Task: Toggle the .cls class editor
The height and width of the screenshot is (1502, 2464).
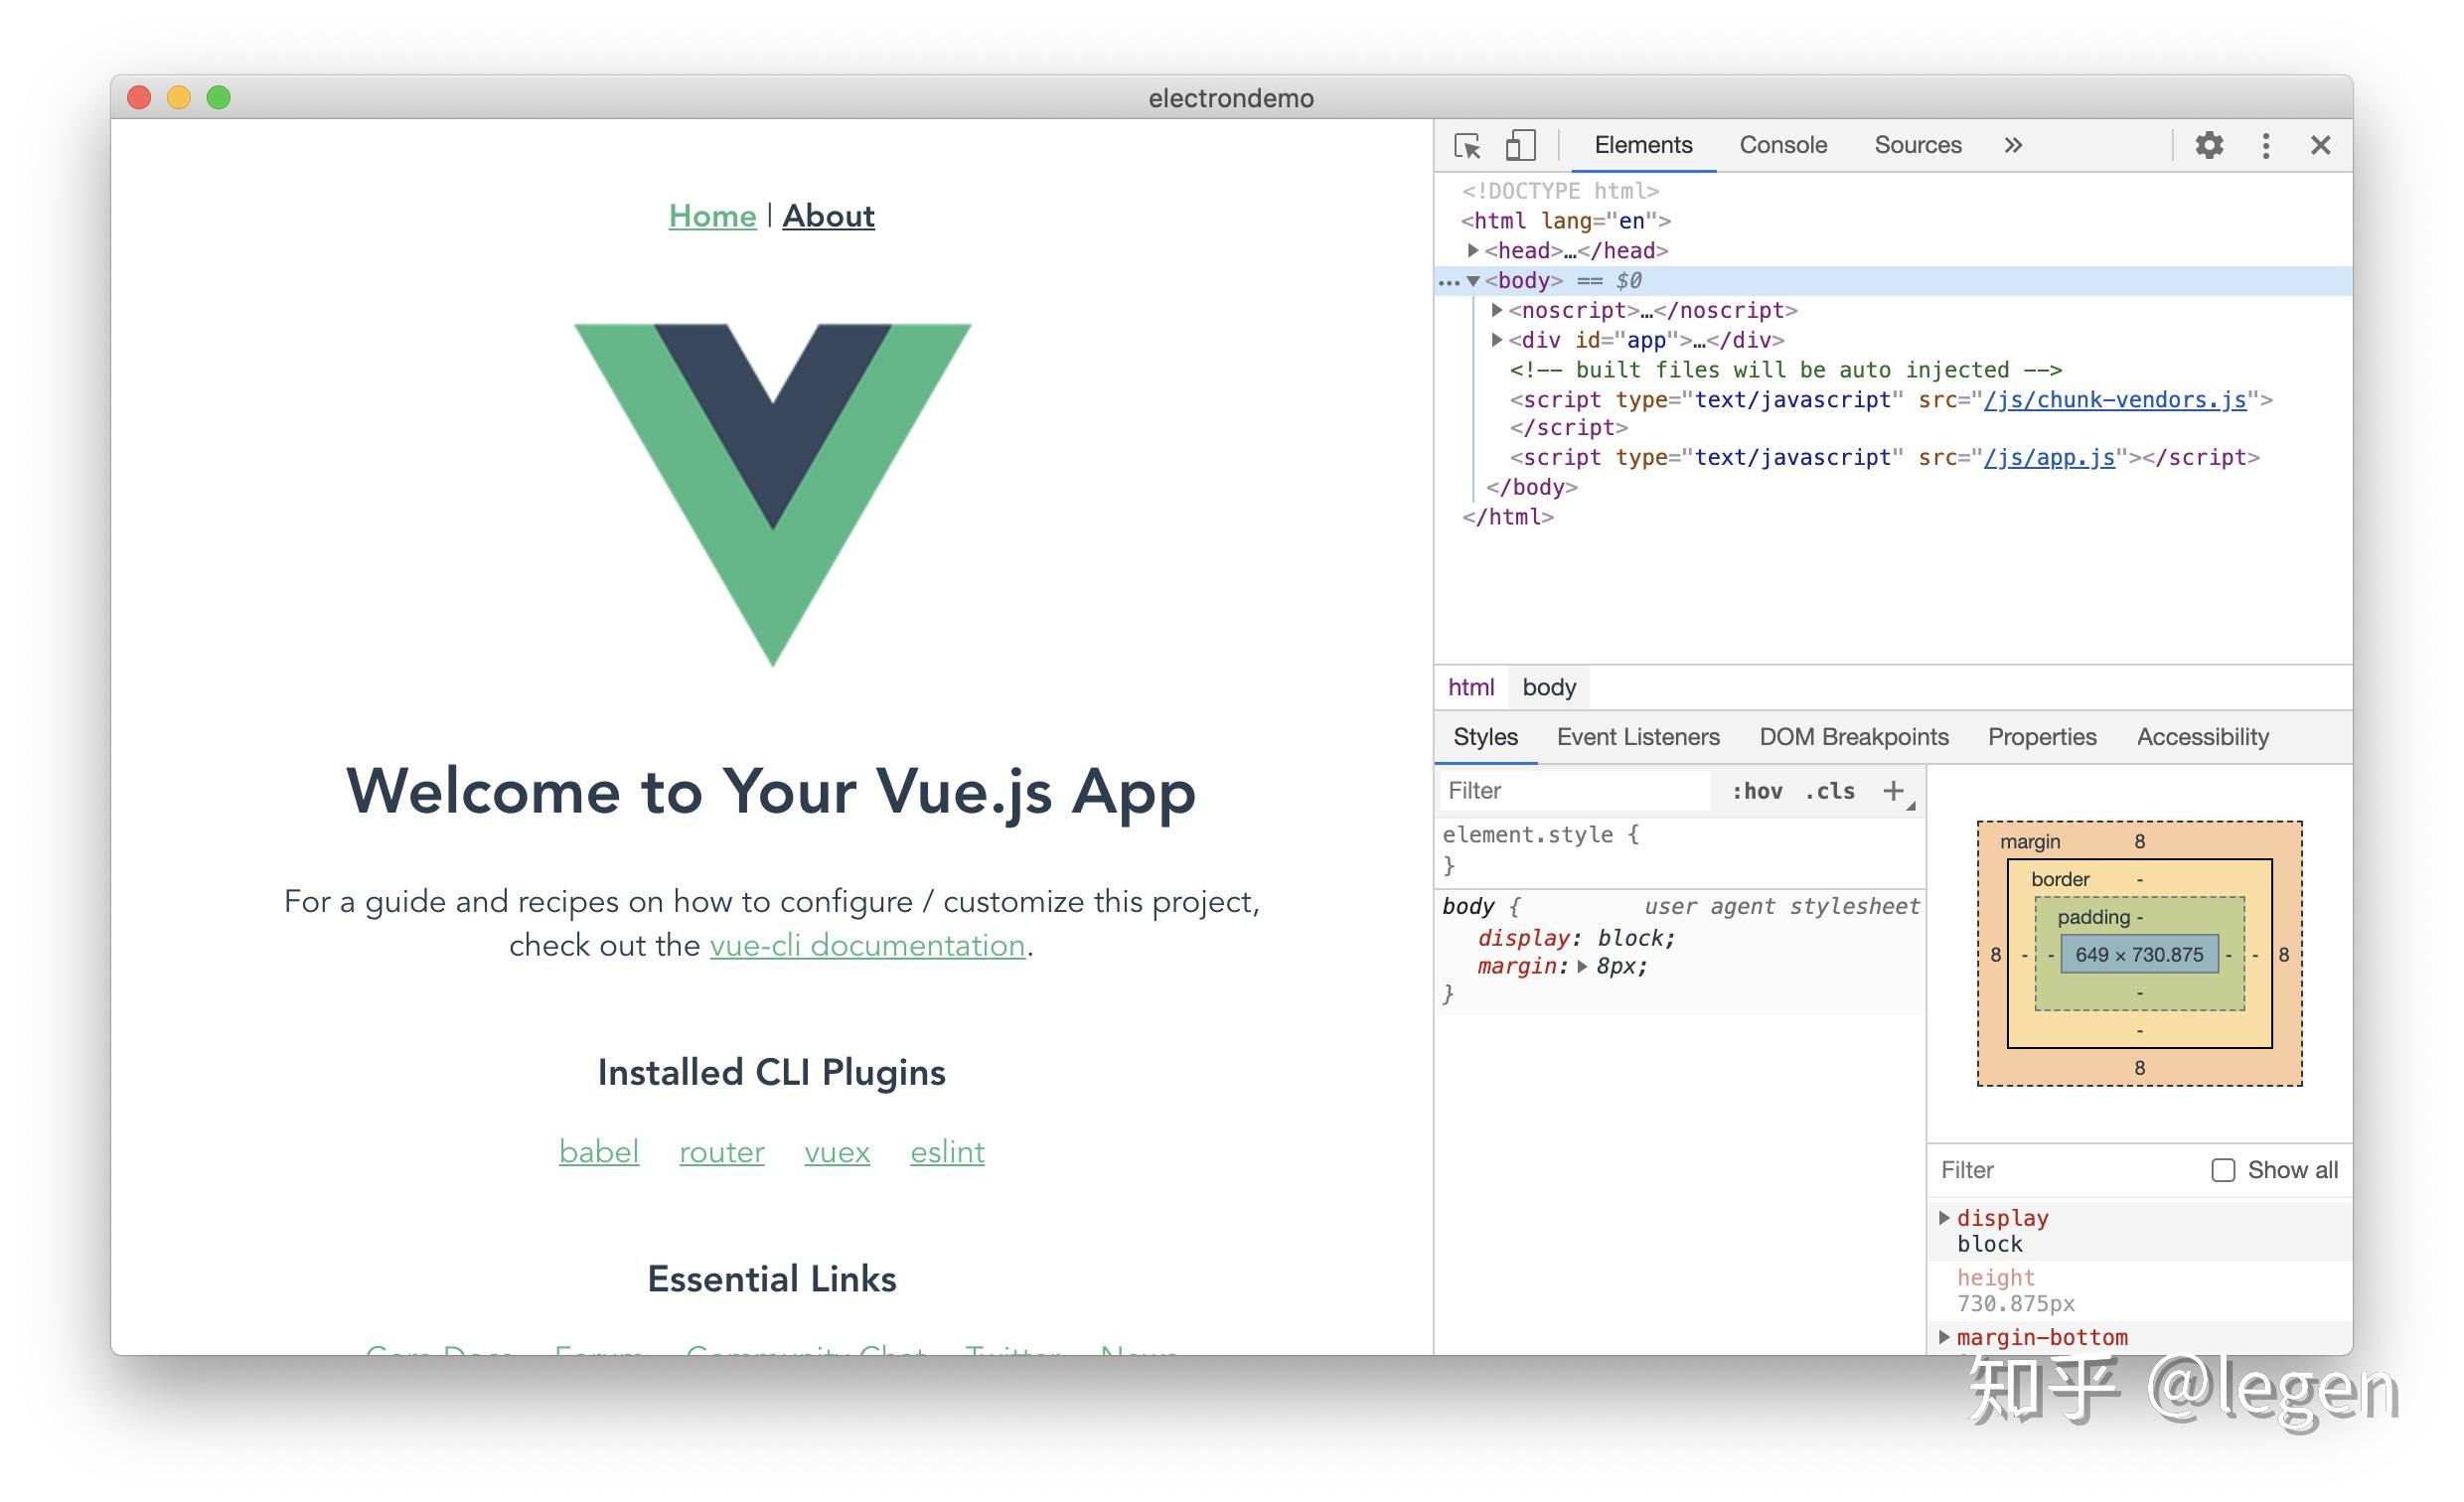Action: (x=1830, y=791)
